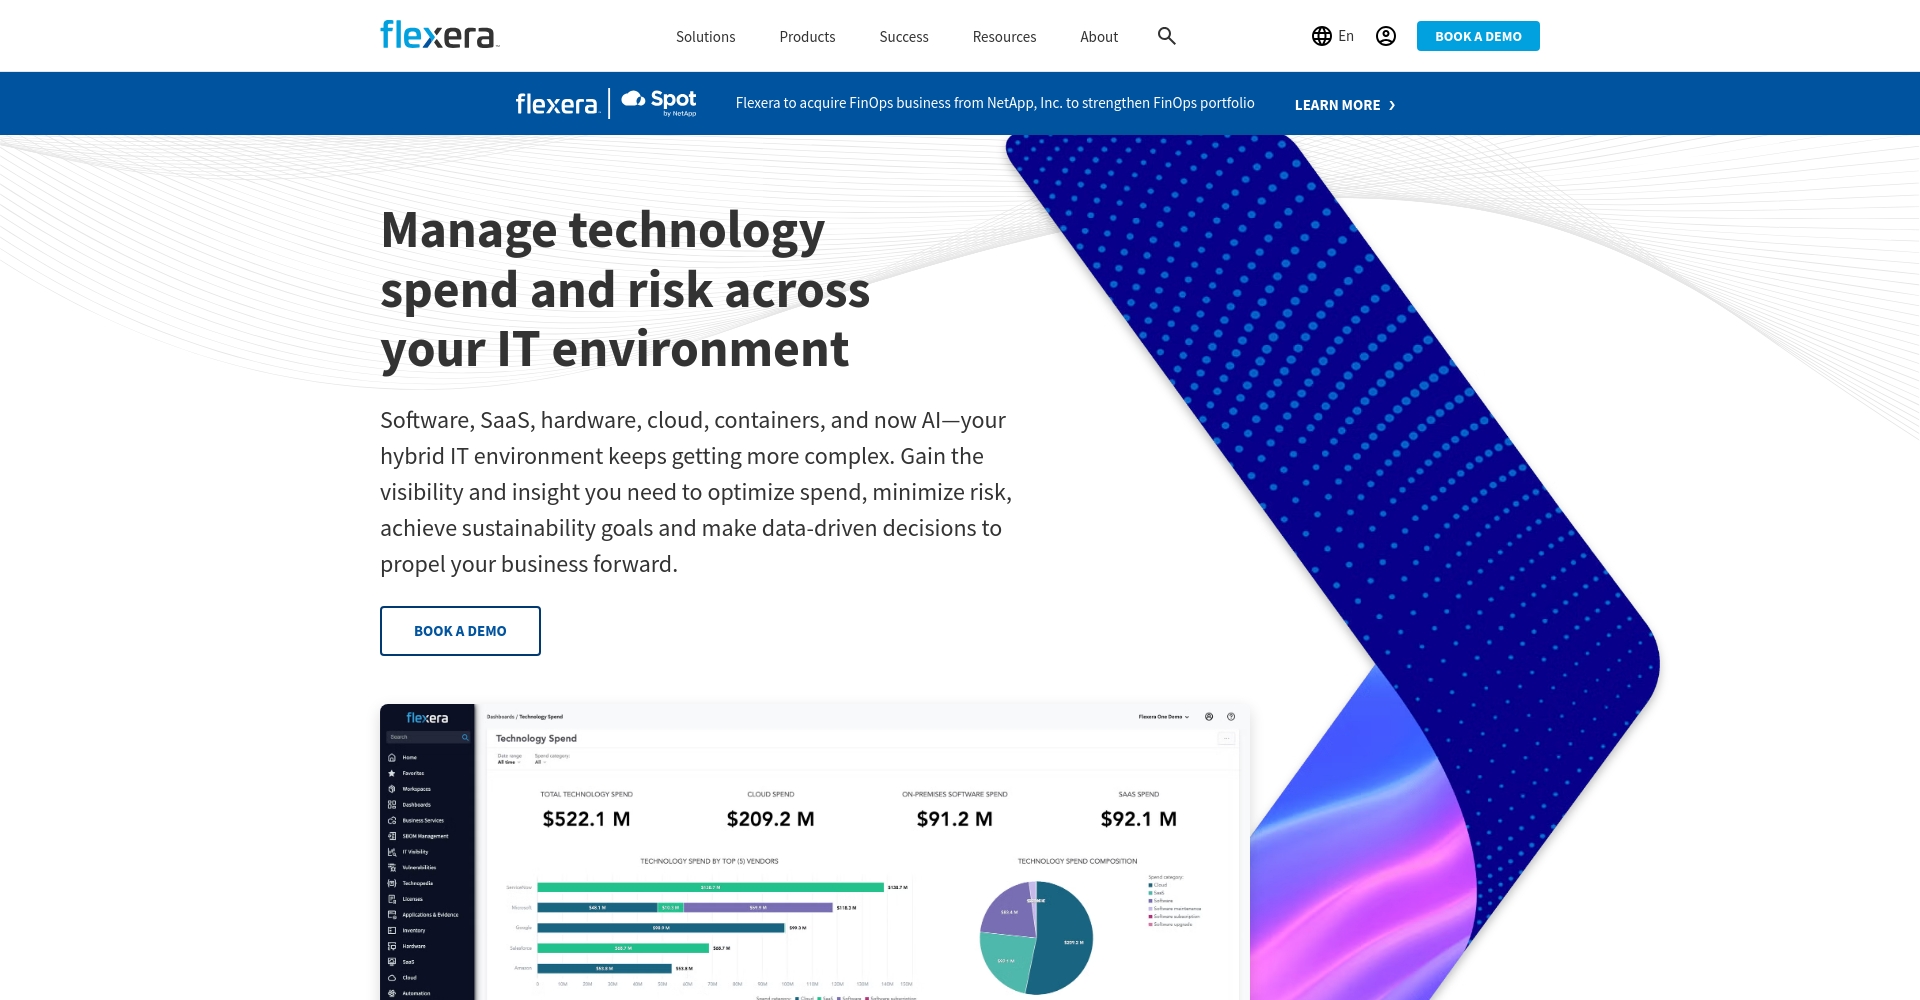Click the 'Manage technology spend' main heading
The image size is (1920, 1000).
click(x=625, y=289)
